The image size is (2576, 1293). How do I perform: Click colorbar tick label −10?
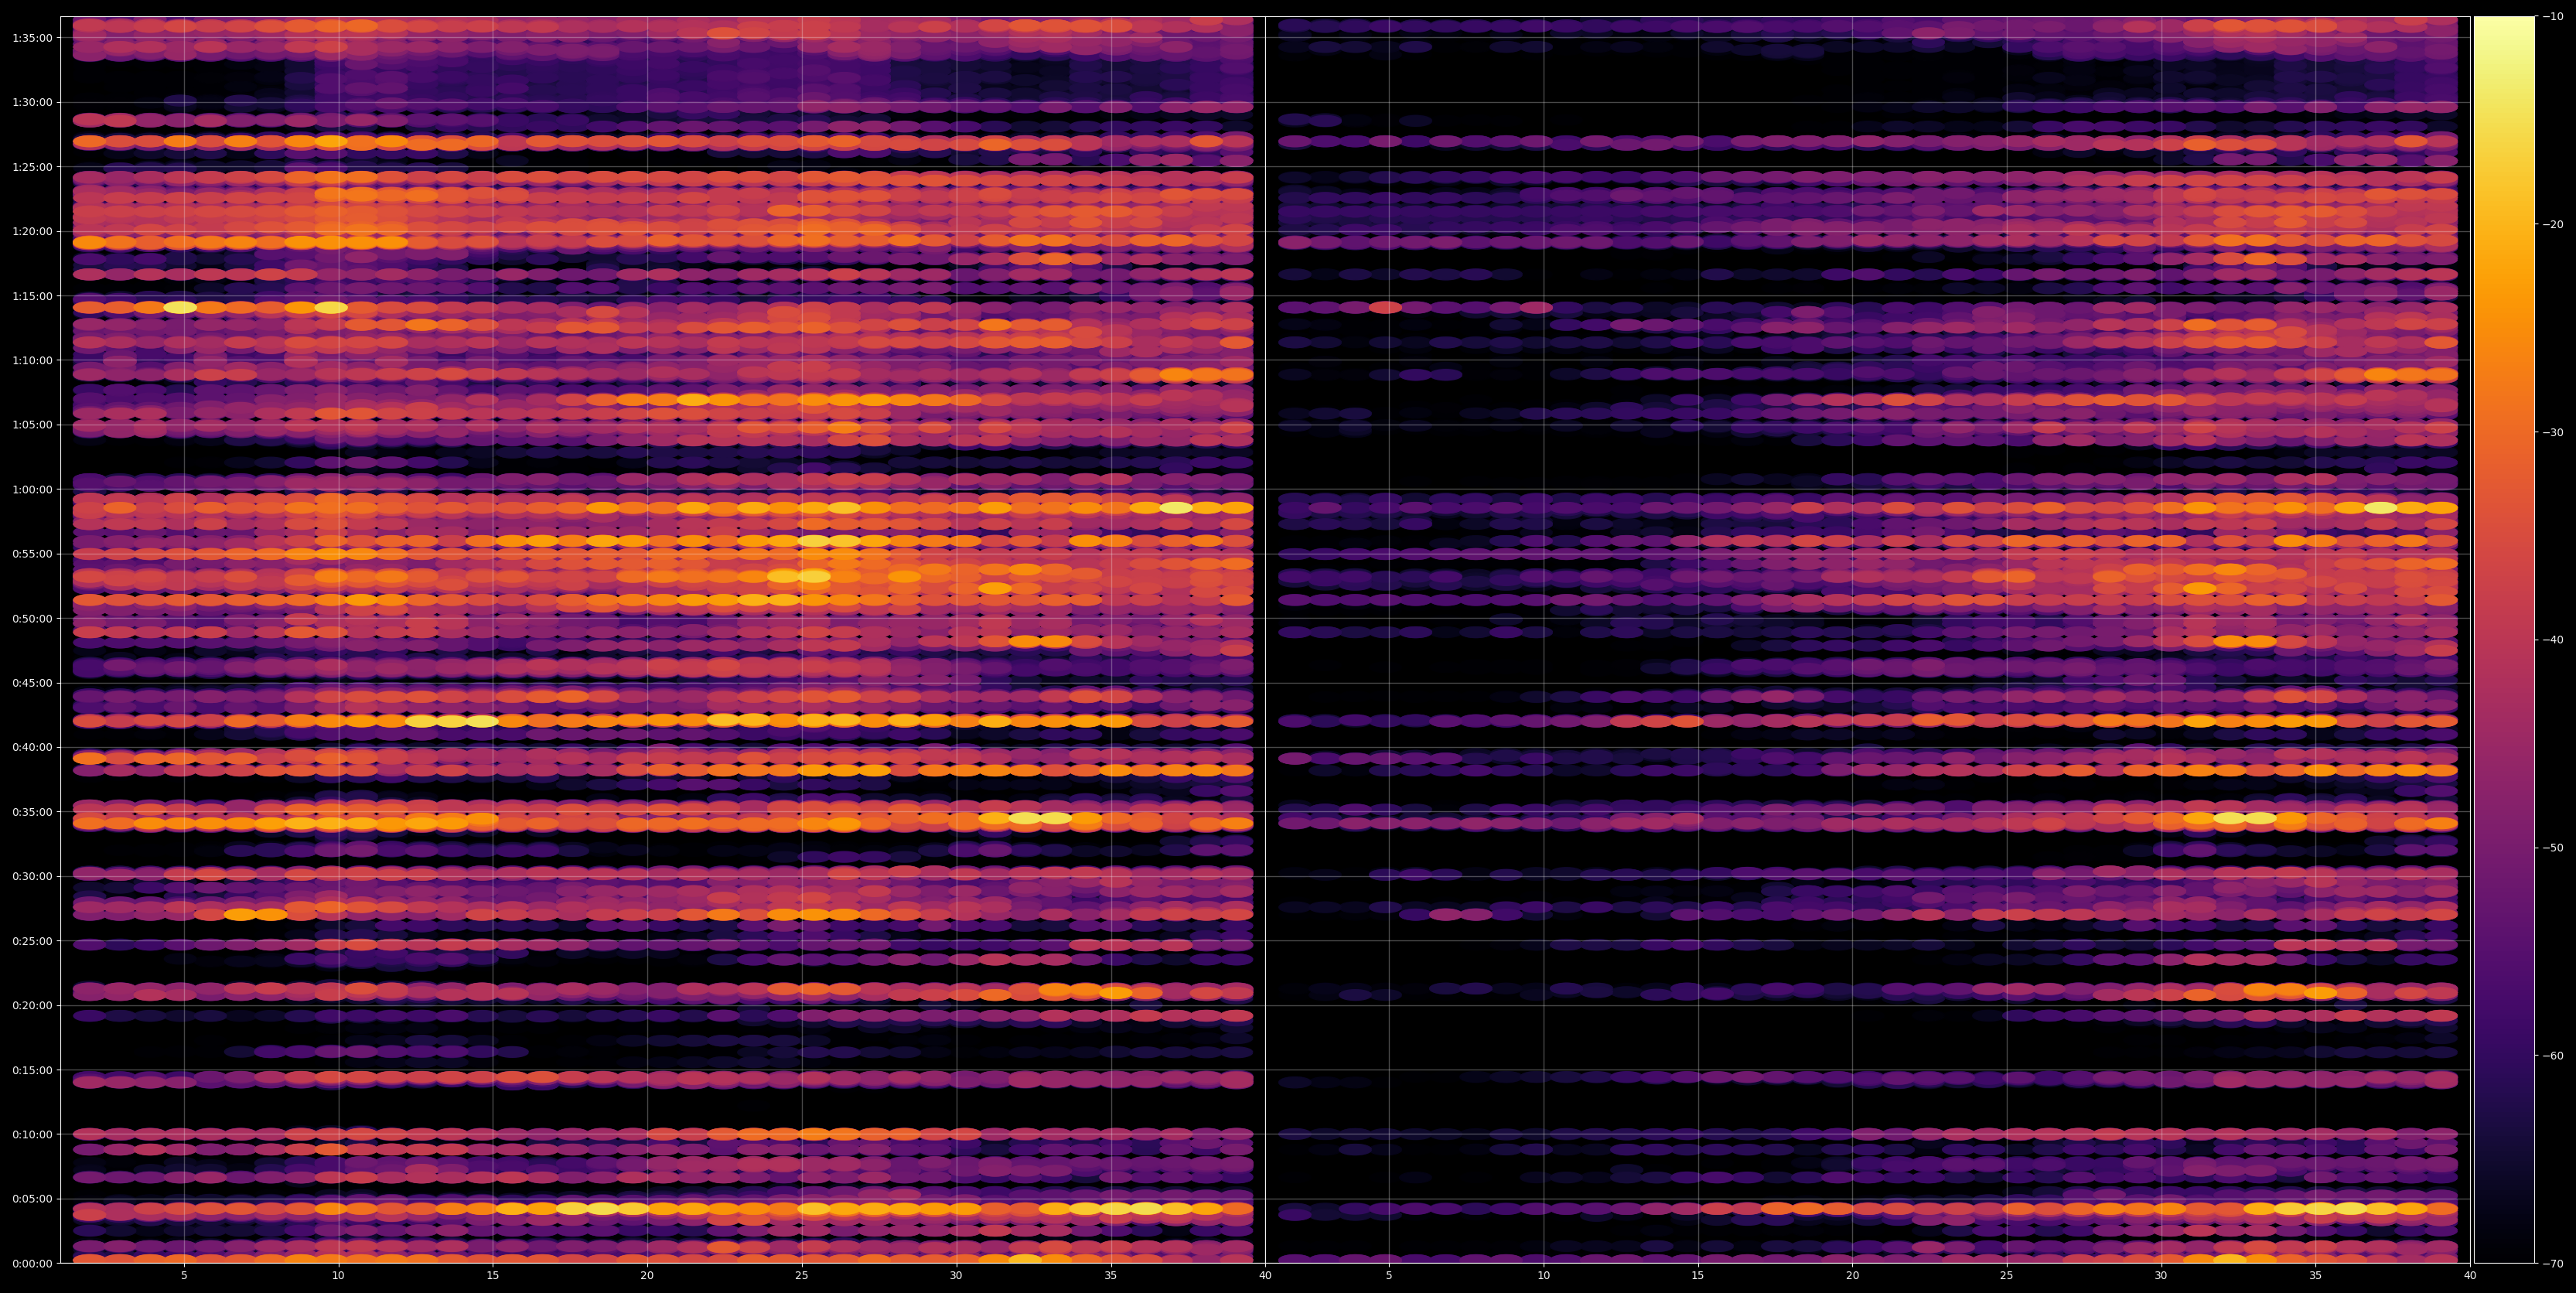pyautogui.click(x=2553, y=16)
